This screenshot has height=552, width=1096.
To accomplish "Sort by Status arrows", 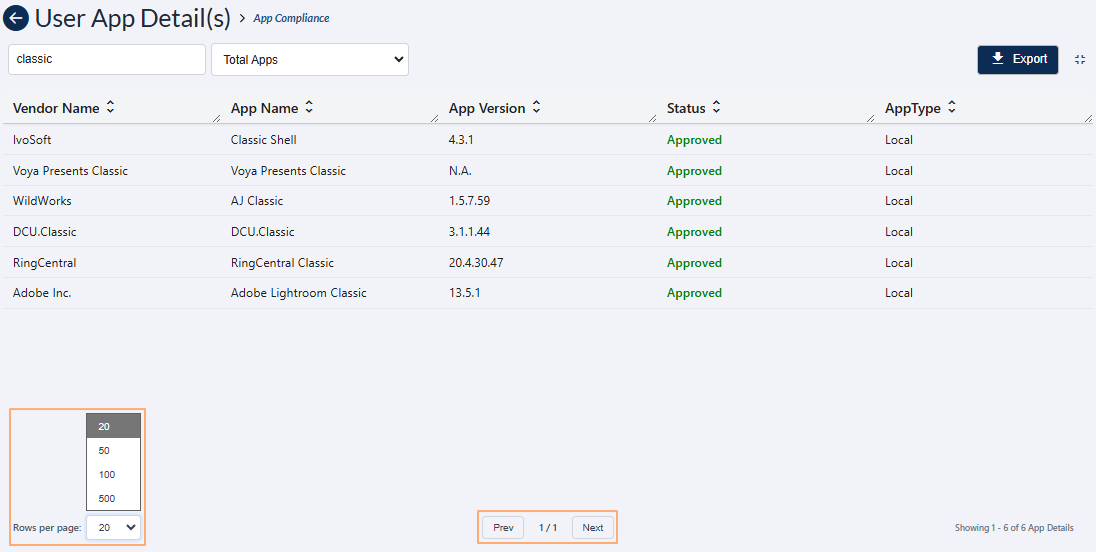I will [x=716, y=108].
